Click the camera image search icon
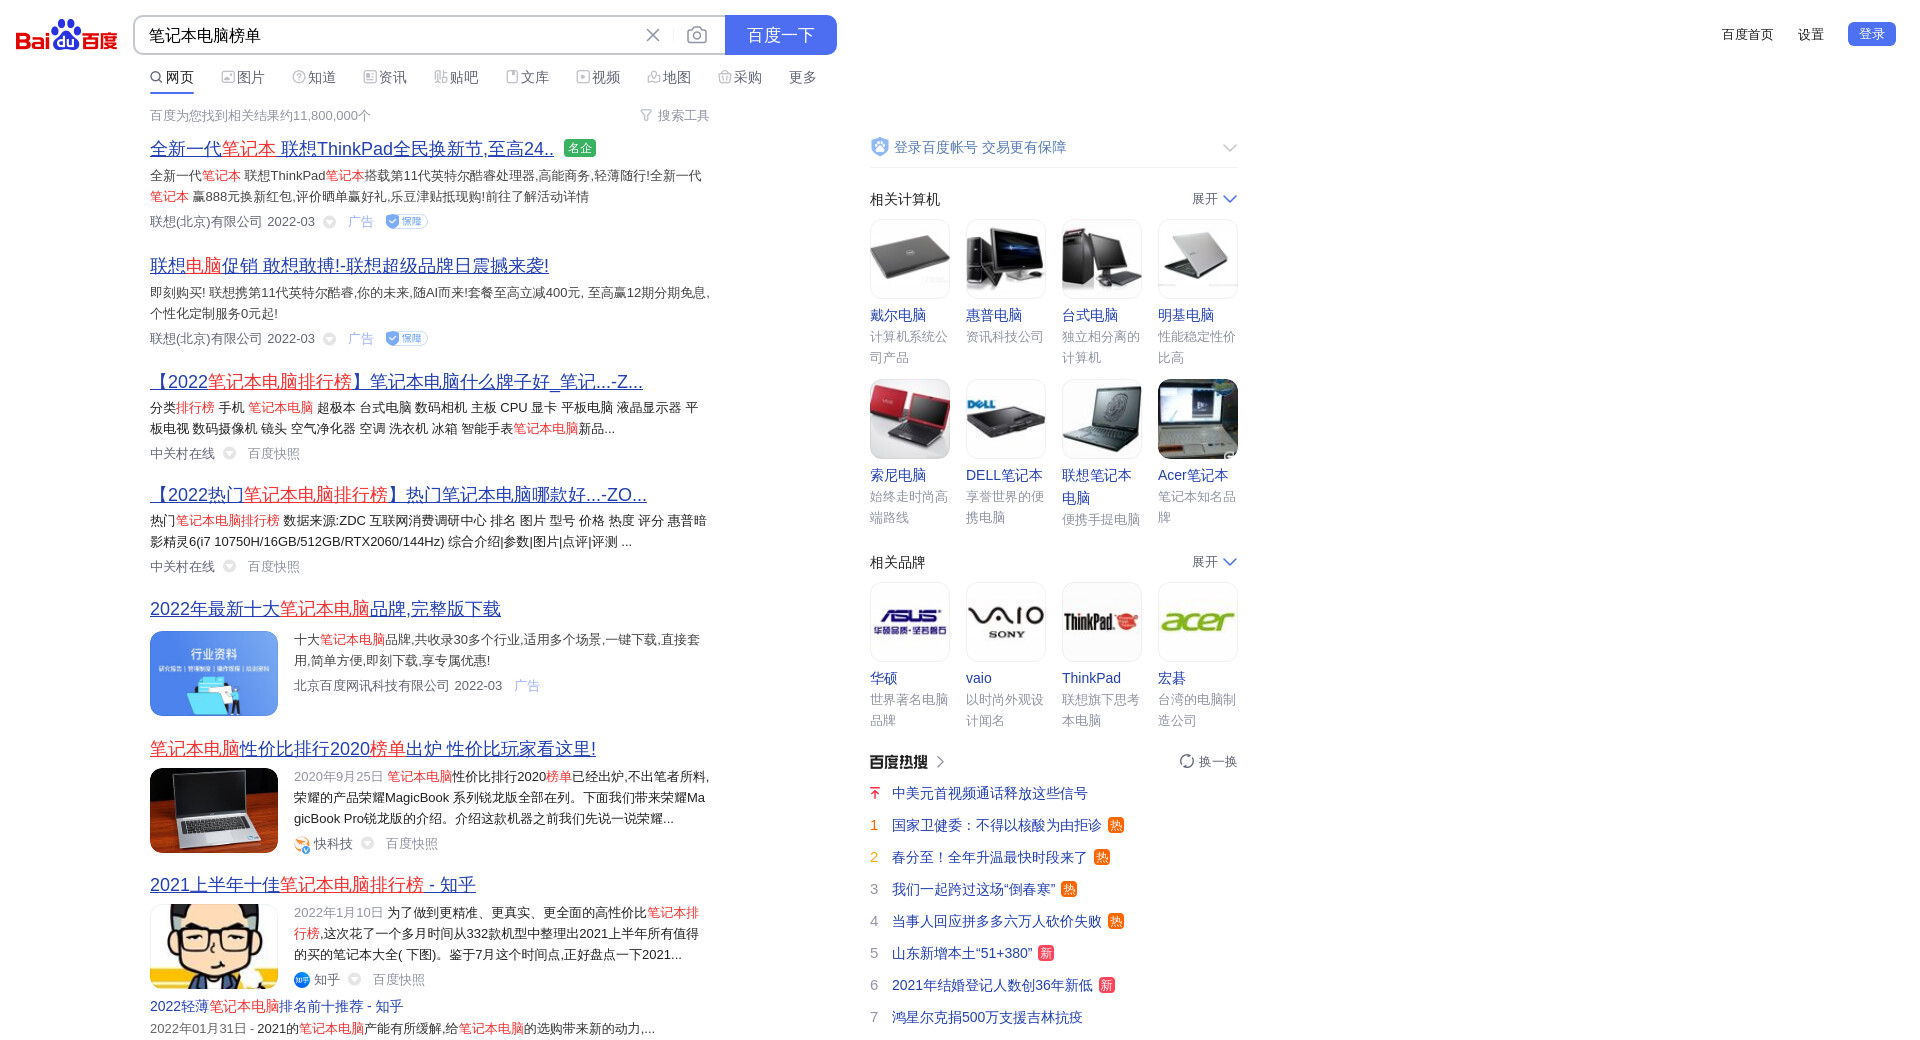The height and width of the screenshot is (1040, 1920). pyautogui.click(x=697, y=35)
